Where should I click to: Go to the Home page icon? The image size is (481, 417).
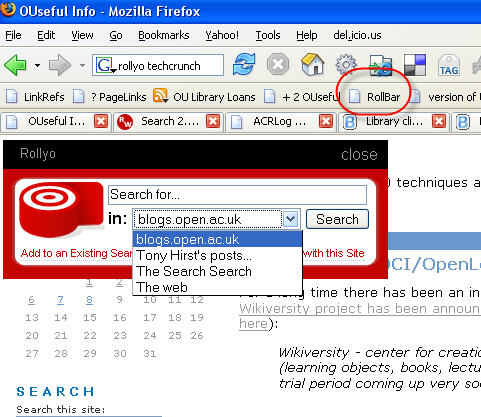coord(312,64)
